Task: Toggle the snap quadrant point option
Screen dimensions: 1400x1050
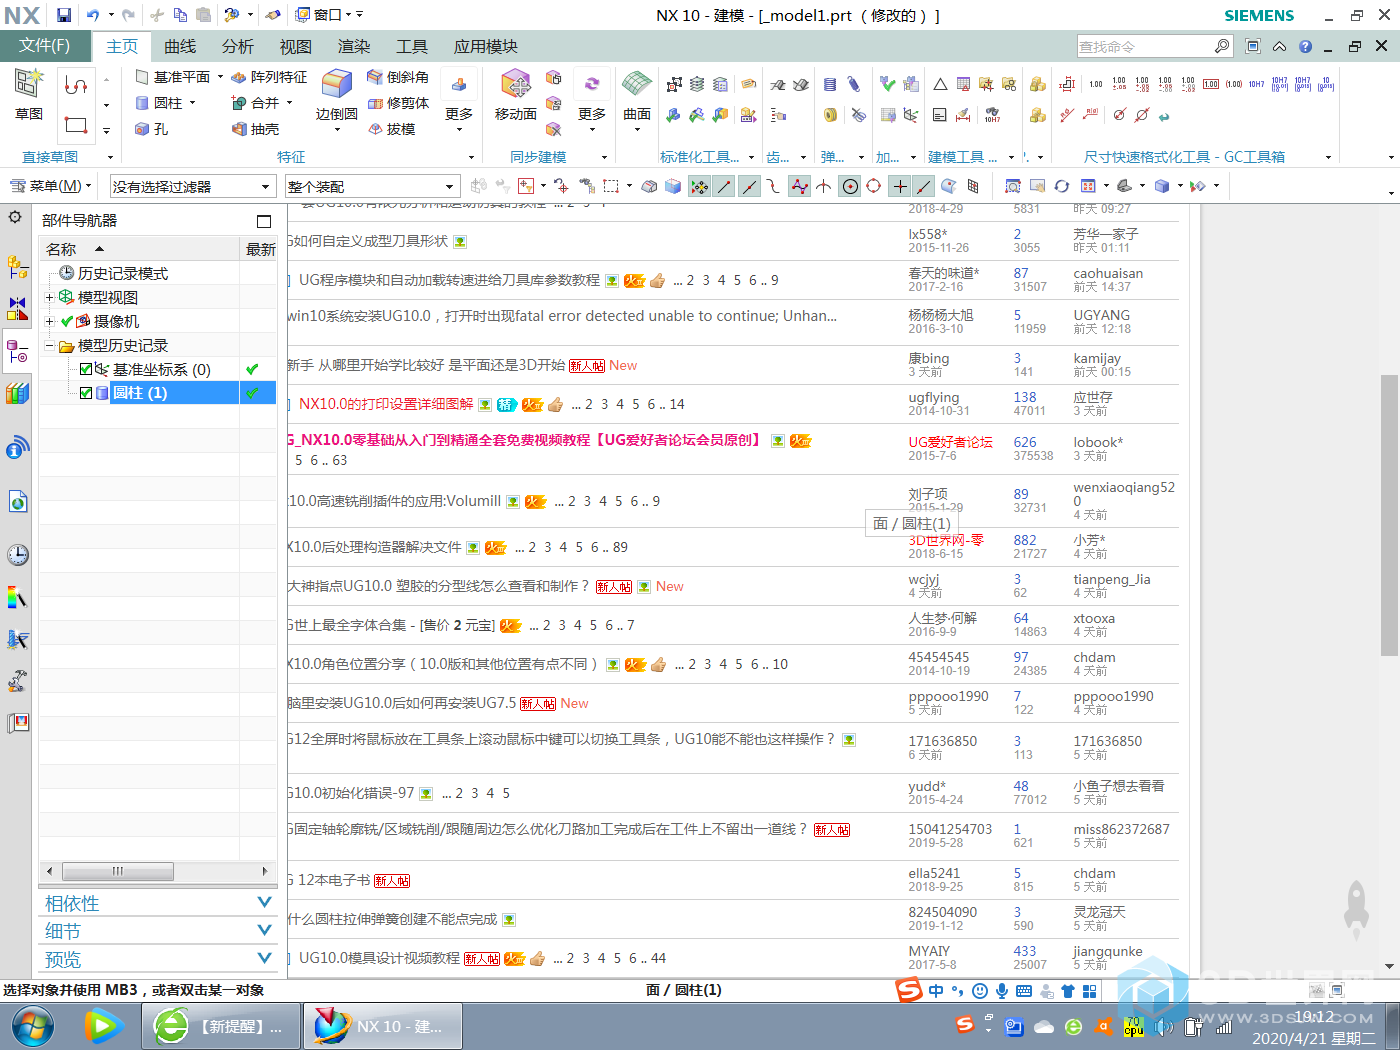Action: 874,186
